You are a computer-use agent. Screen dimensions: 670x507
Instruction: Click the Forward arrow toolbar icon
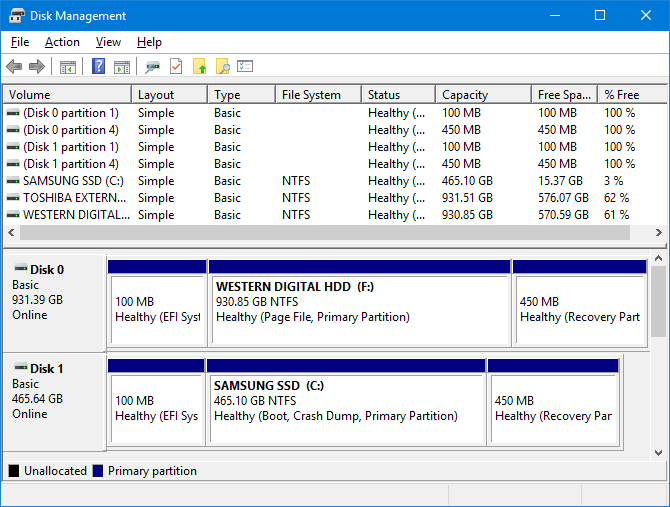(37, 67)
